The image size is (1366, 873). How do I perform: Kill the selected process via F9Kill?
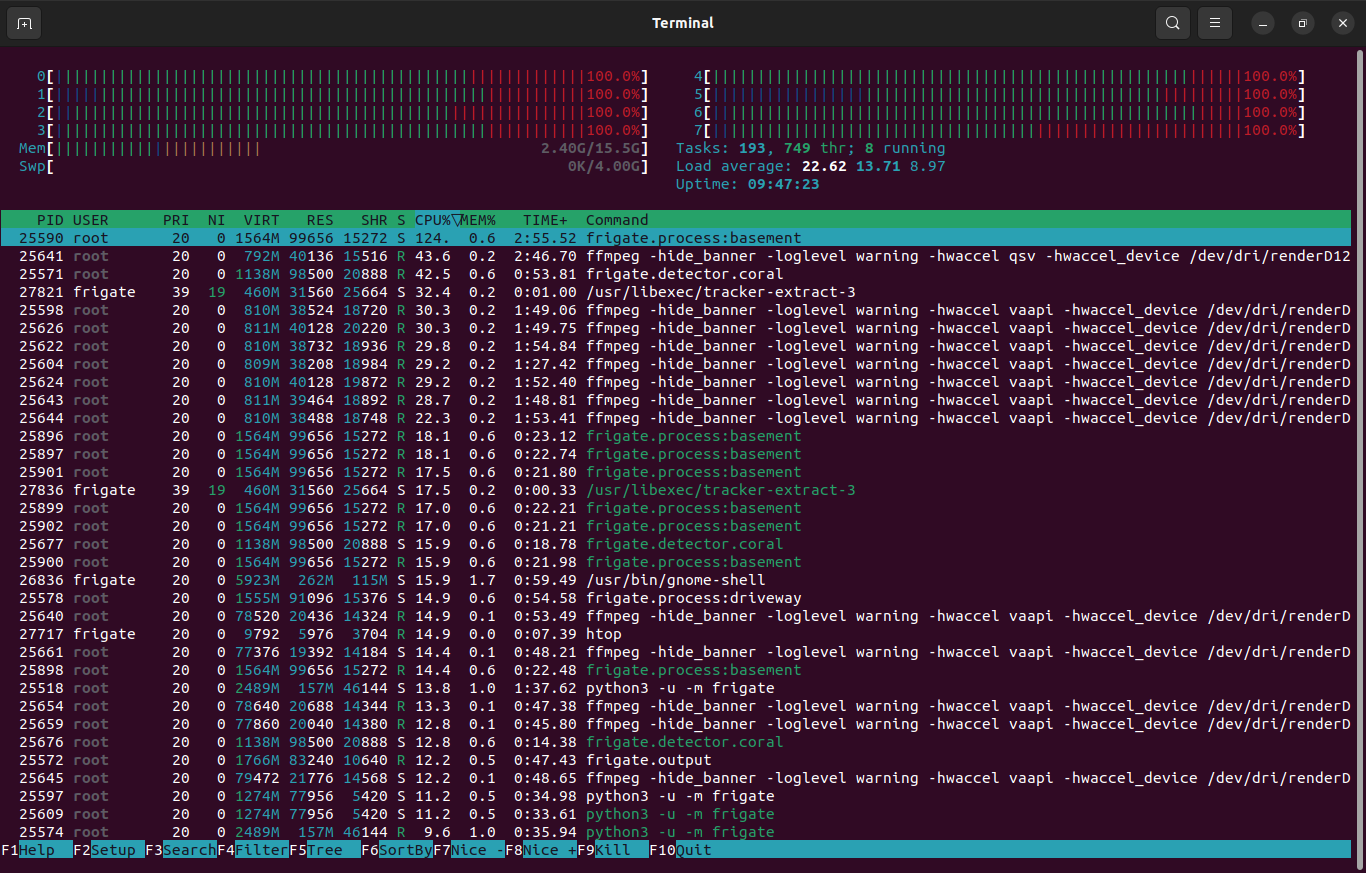pos(607,850)
